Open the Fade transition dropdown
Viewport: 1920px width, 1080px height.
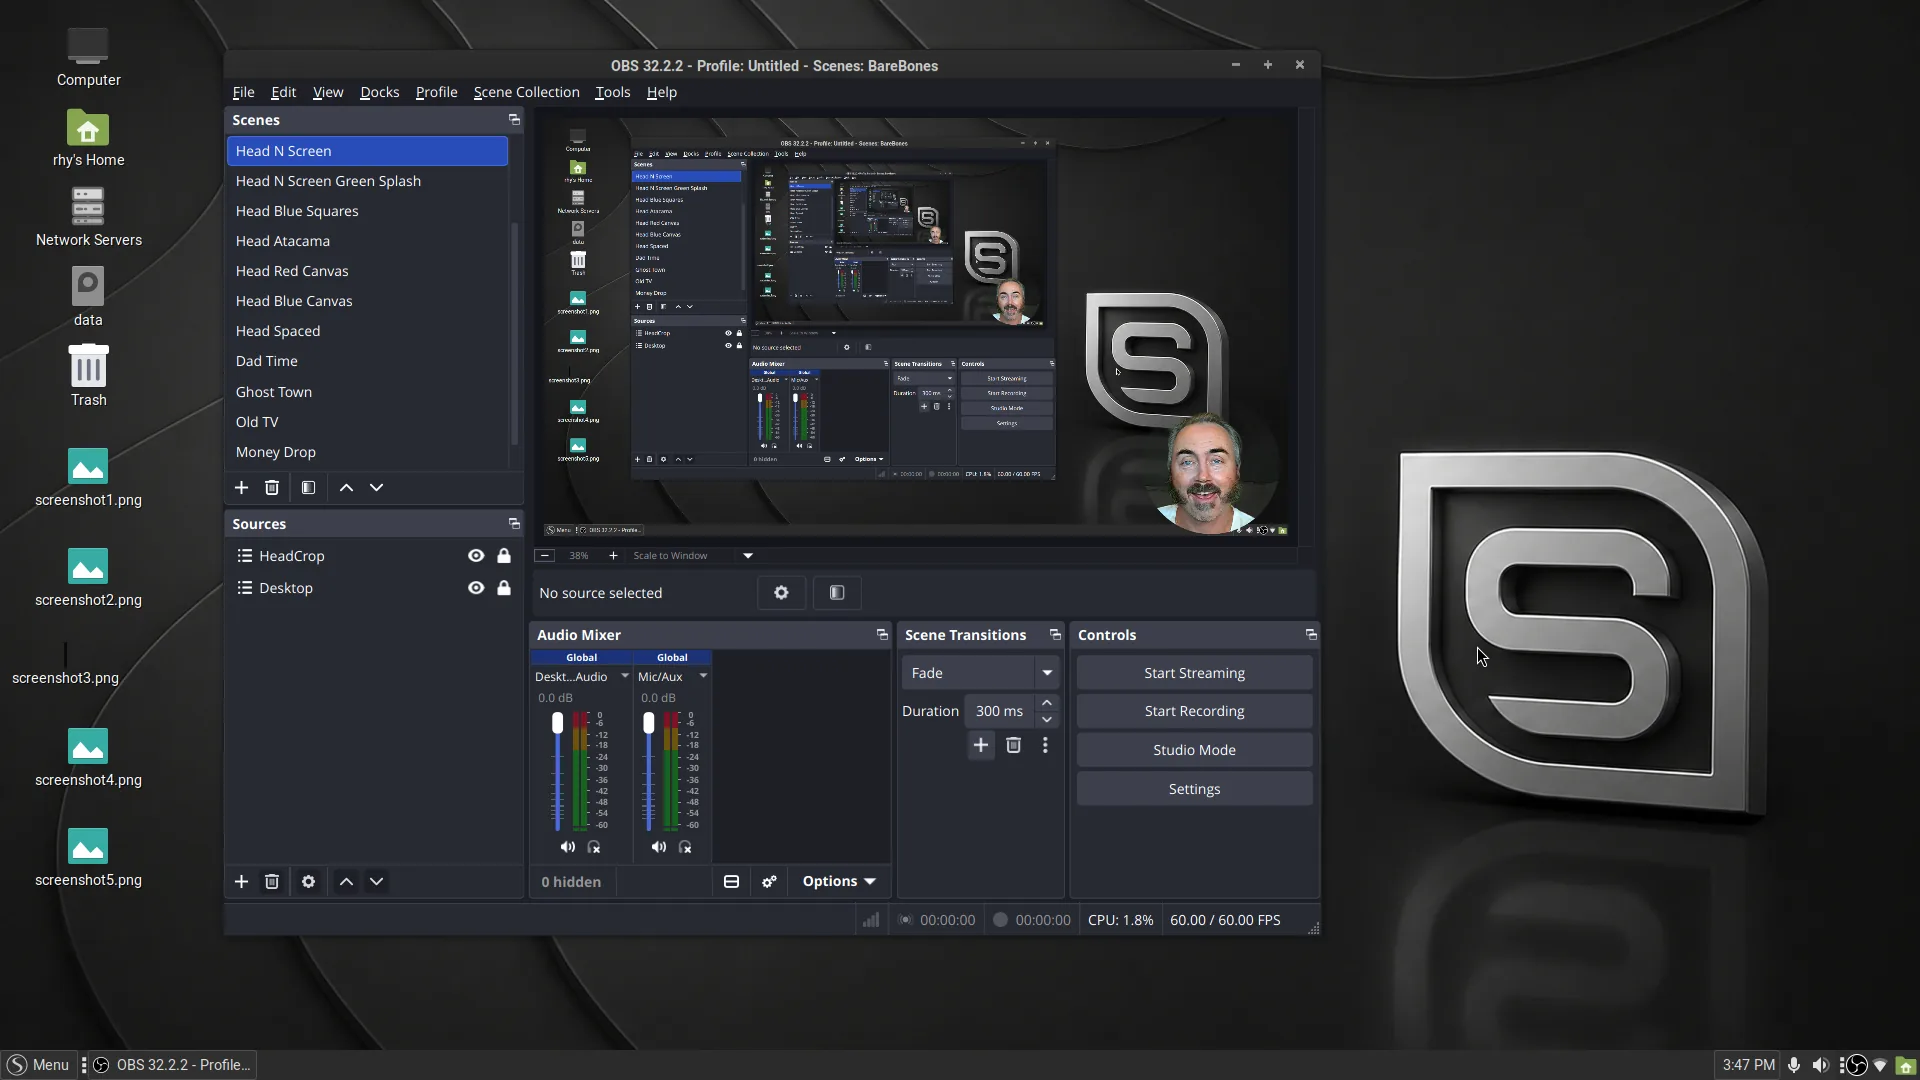(x=980, y=673)
